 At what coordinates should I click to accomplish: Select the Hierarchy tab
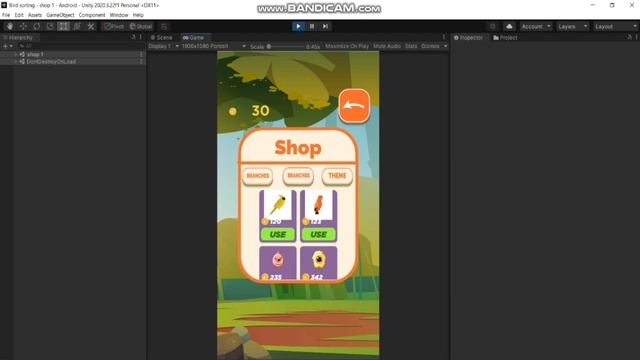point(18,38)
